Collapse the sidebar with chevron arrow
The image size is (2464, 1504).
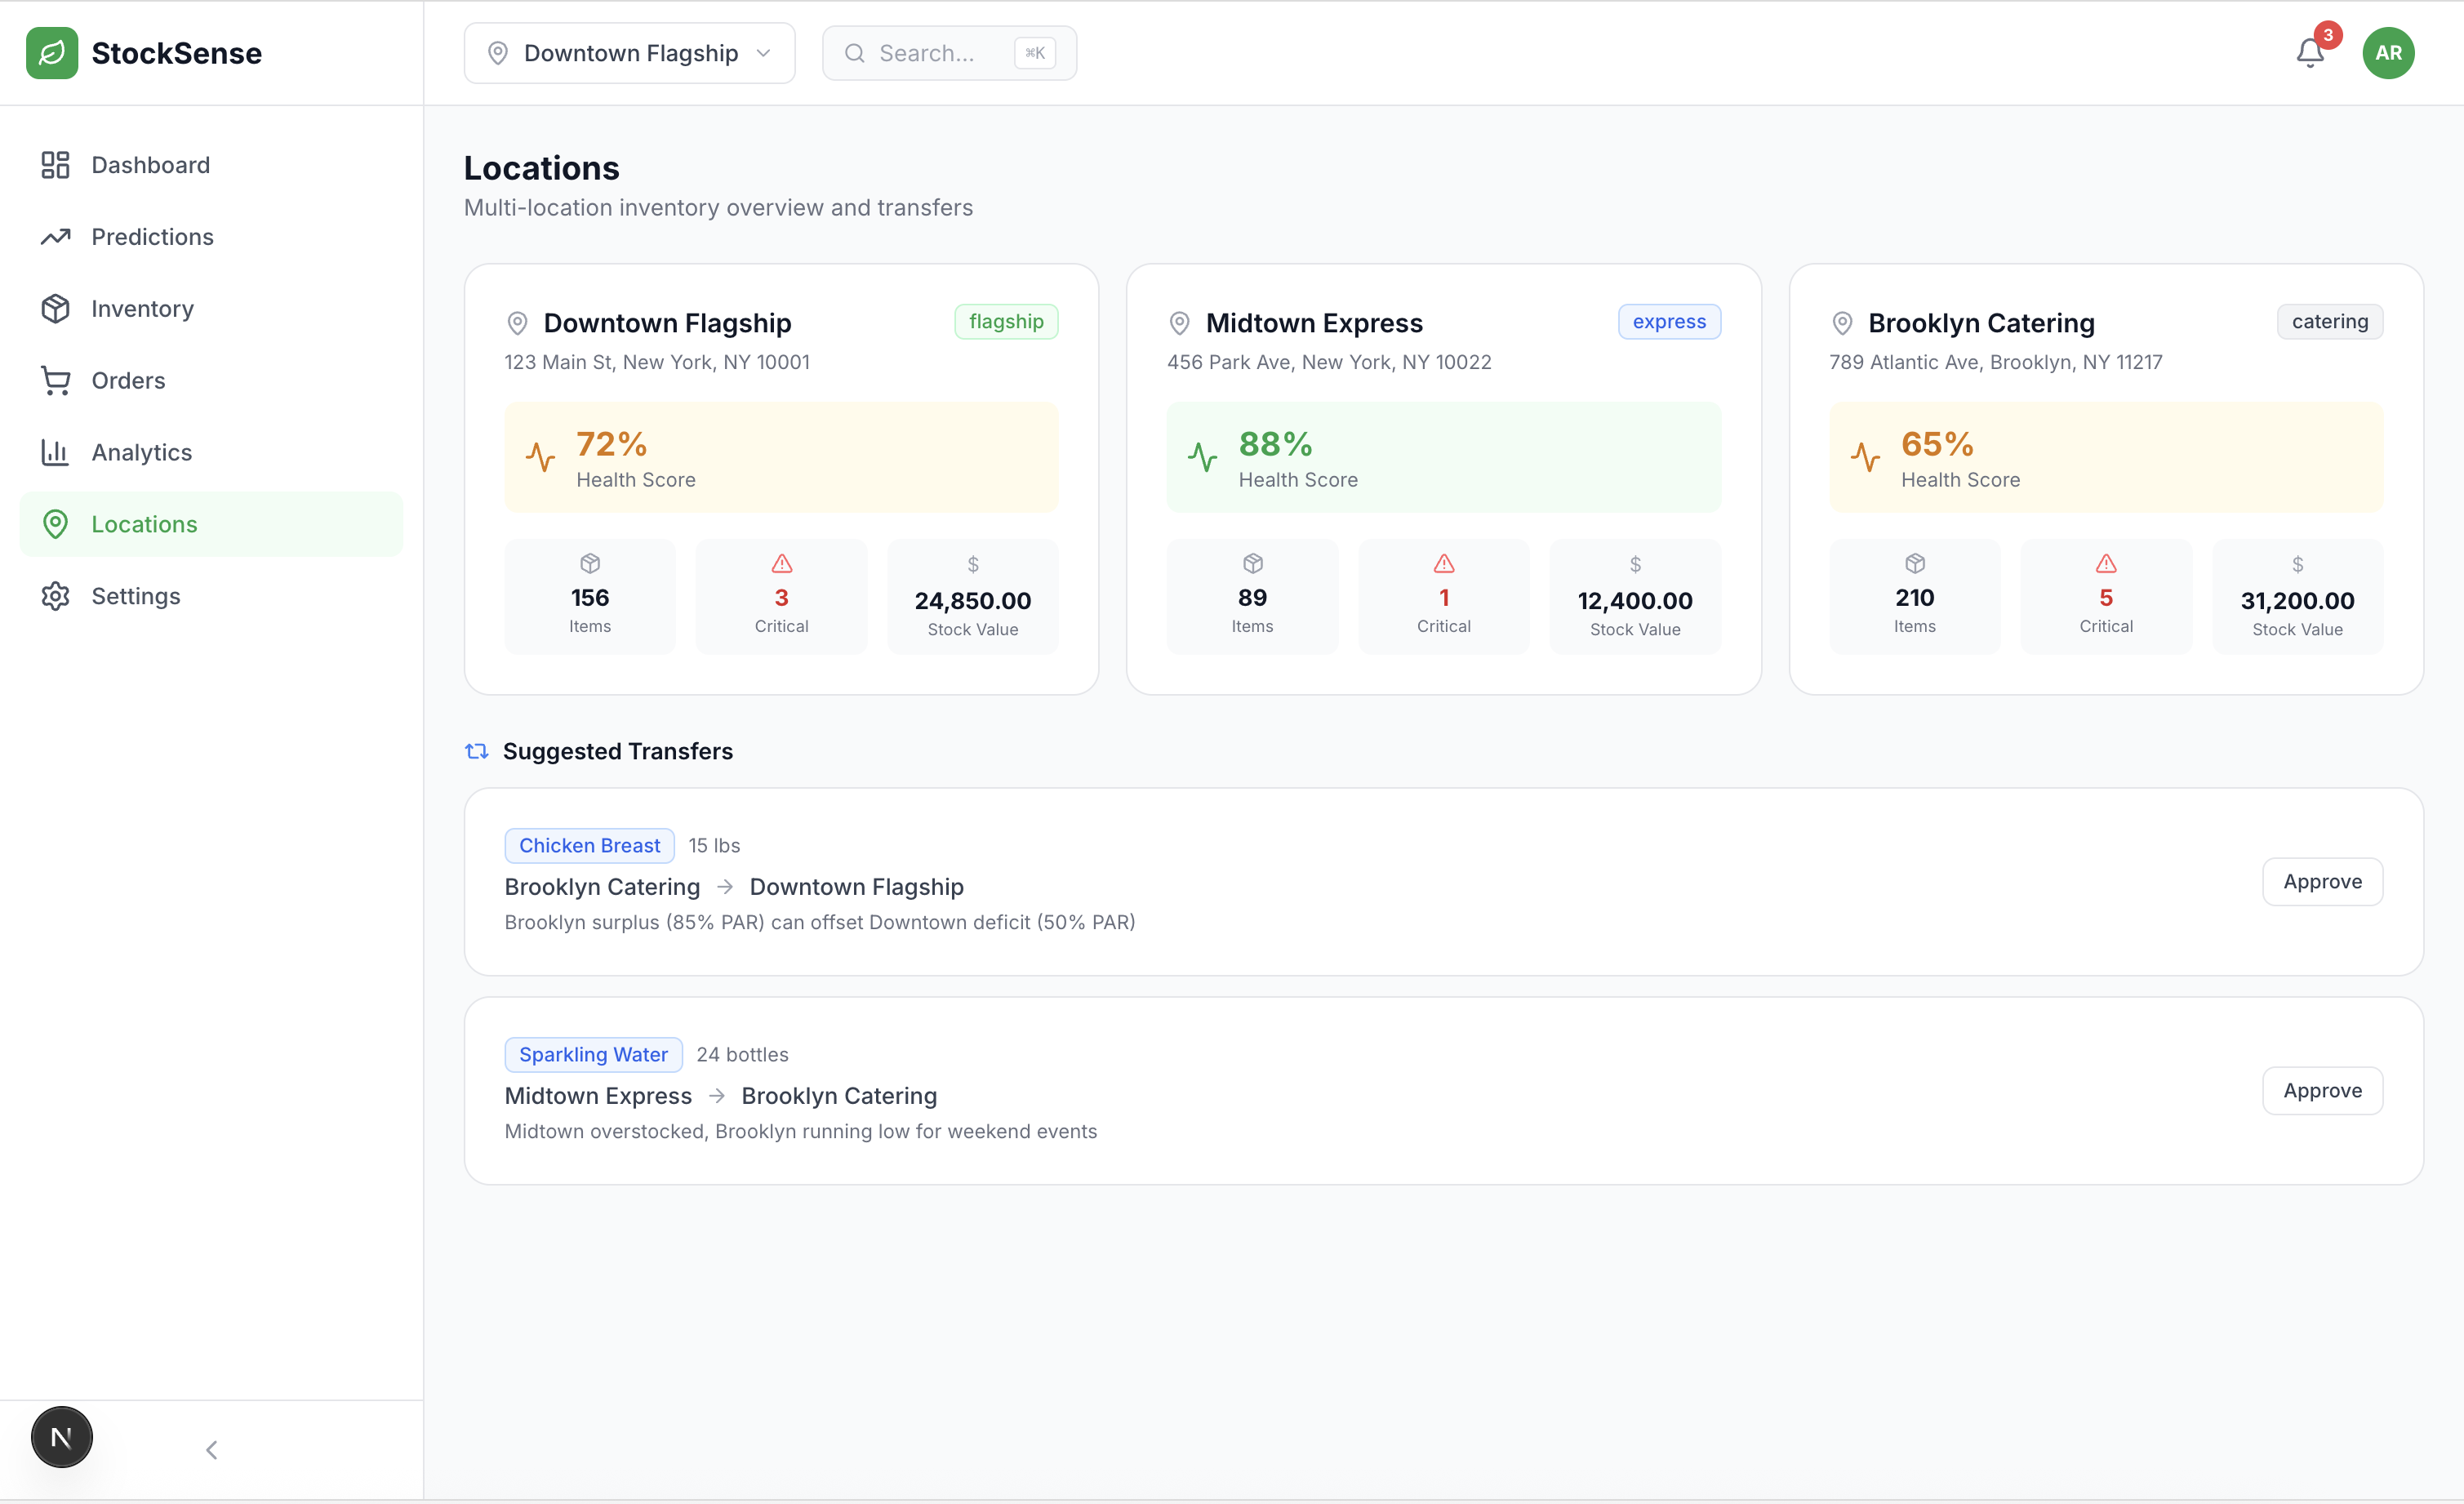point(212,1450)
